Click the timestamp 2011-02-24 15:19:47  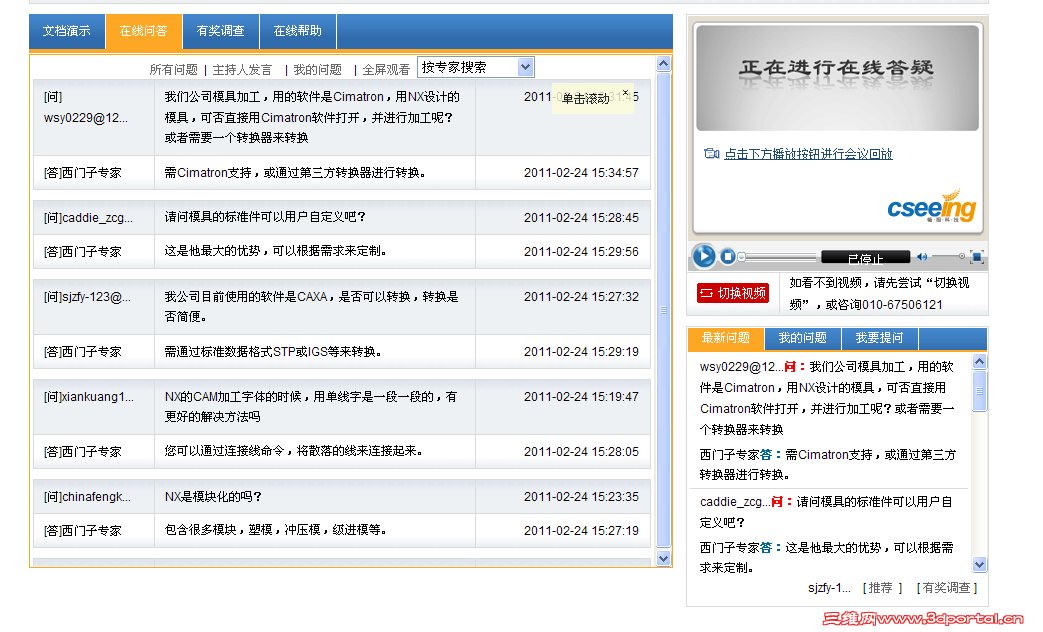click(581, 396)
